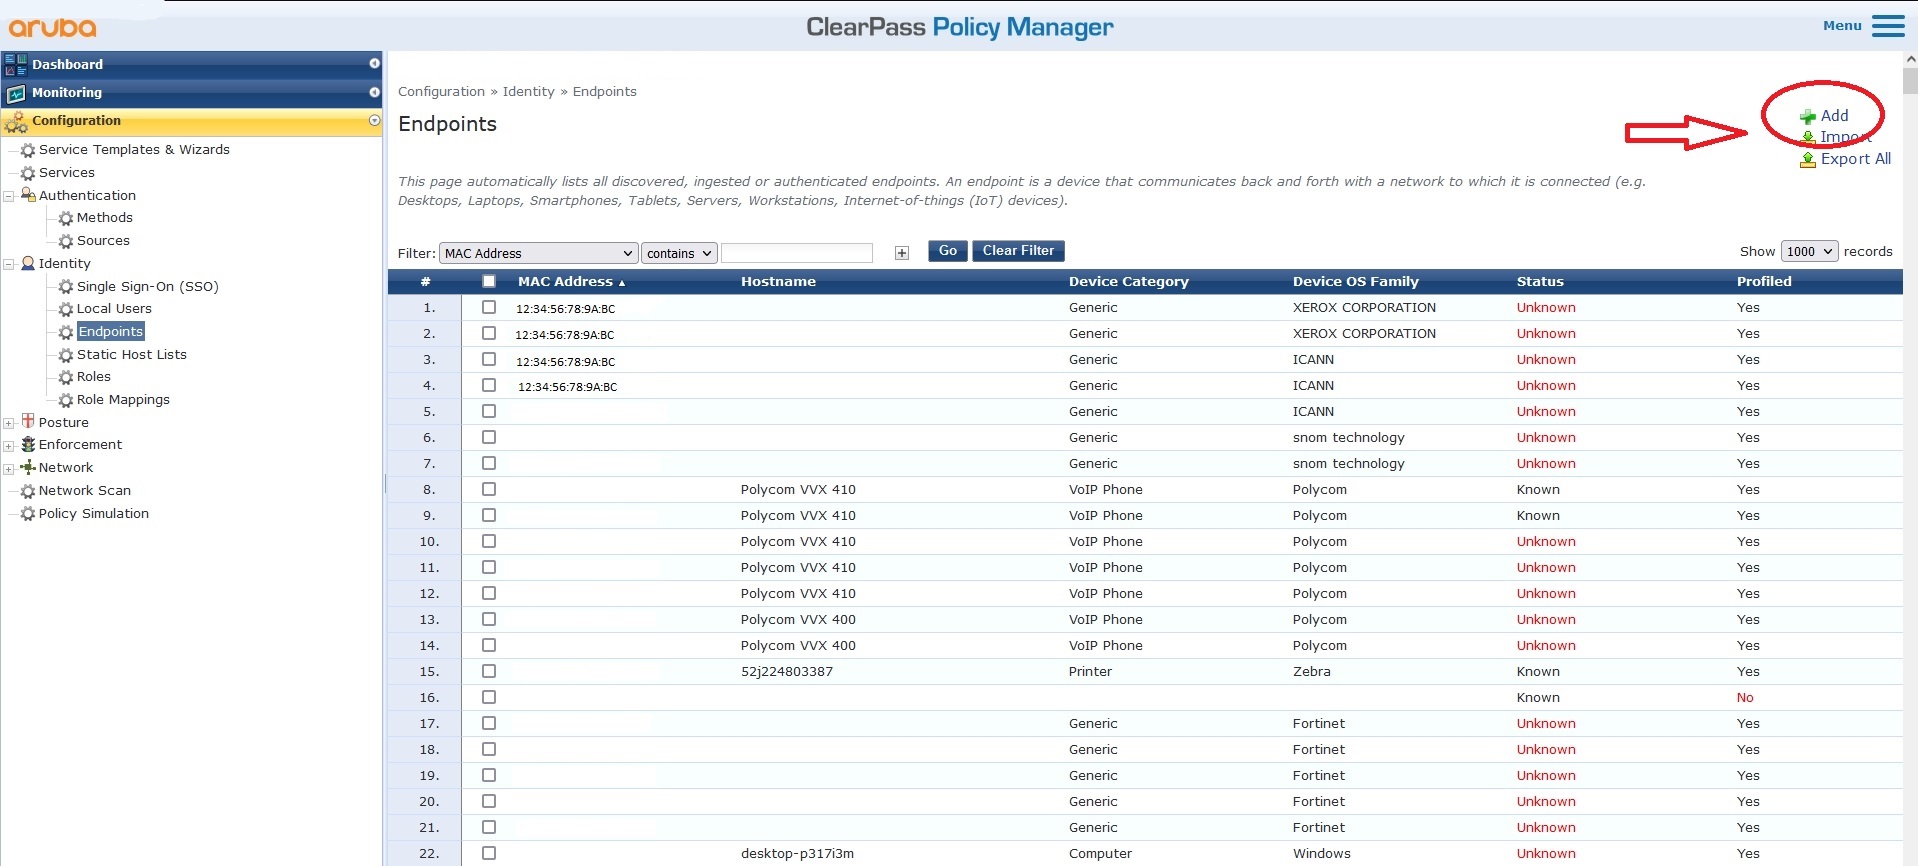Image resolution: width=1918 pixels, height=866 pixels.
Task: Select Endpoints in the Identity tree
Action: click(111, 331)
